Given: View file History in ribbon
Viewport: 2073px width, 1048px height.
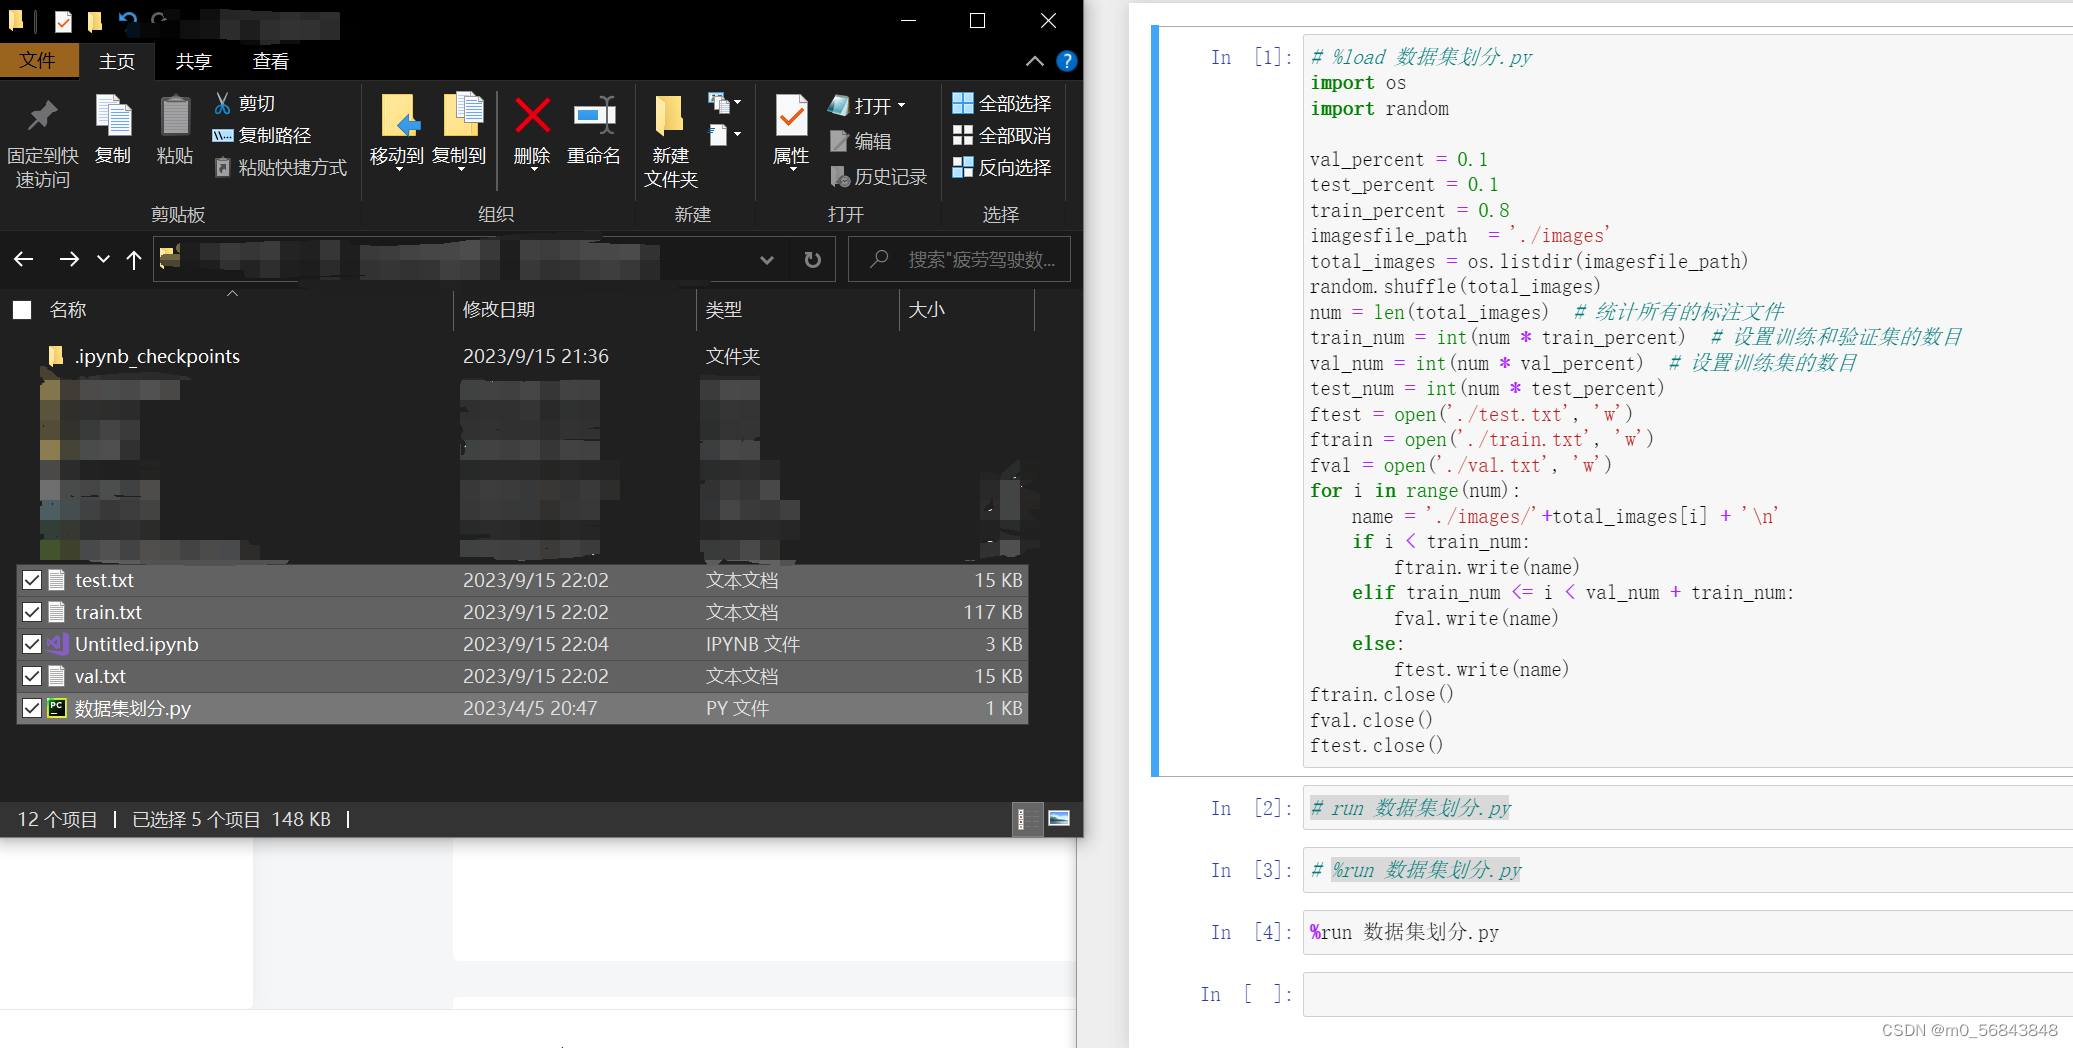Looking at the screenshot, I should coord(879,177).
